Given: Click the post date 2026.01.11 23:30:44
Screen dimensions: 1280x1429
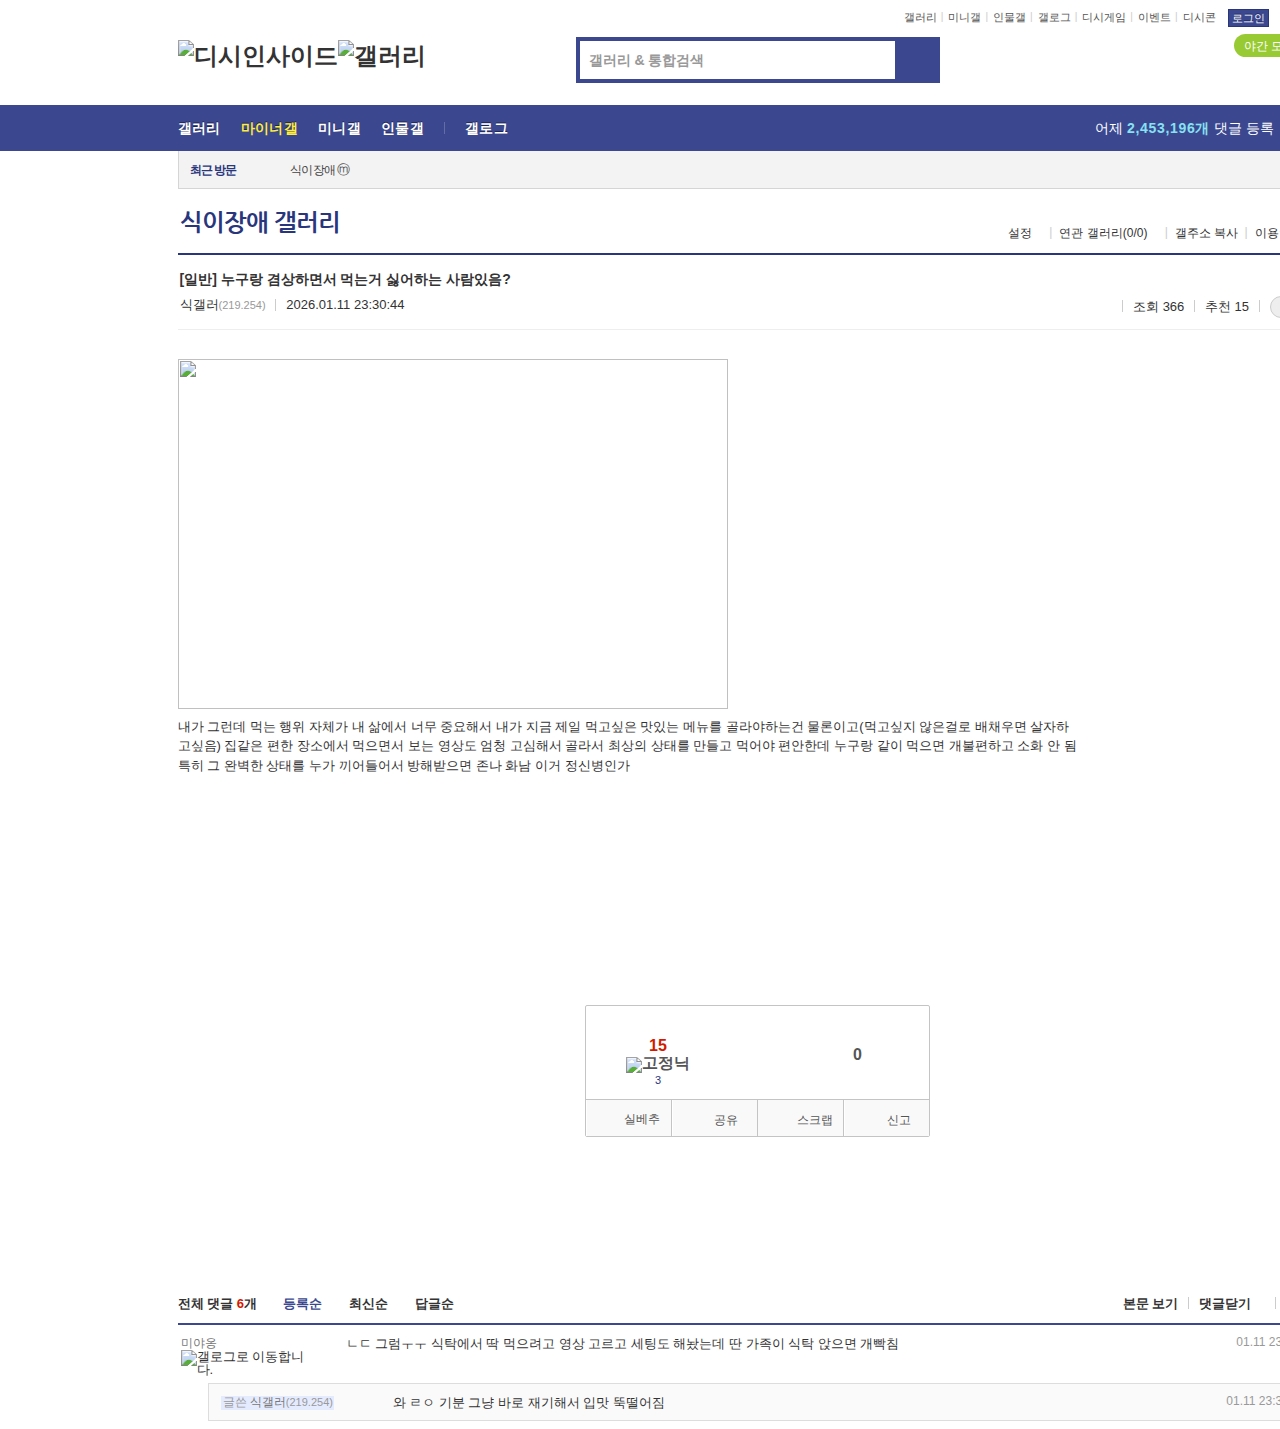Looking at the screenshot, I should [345, 305].
